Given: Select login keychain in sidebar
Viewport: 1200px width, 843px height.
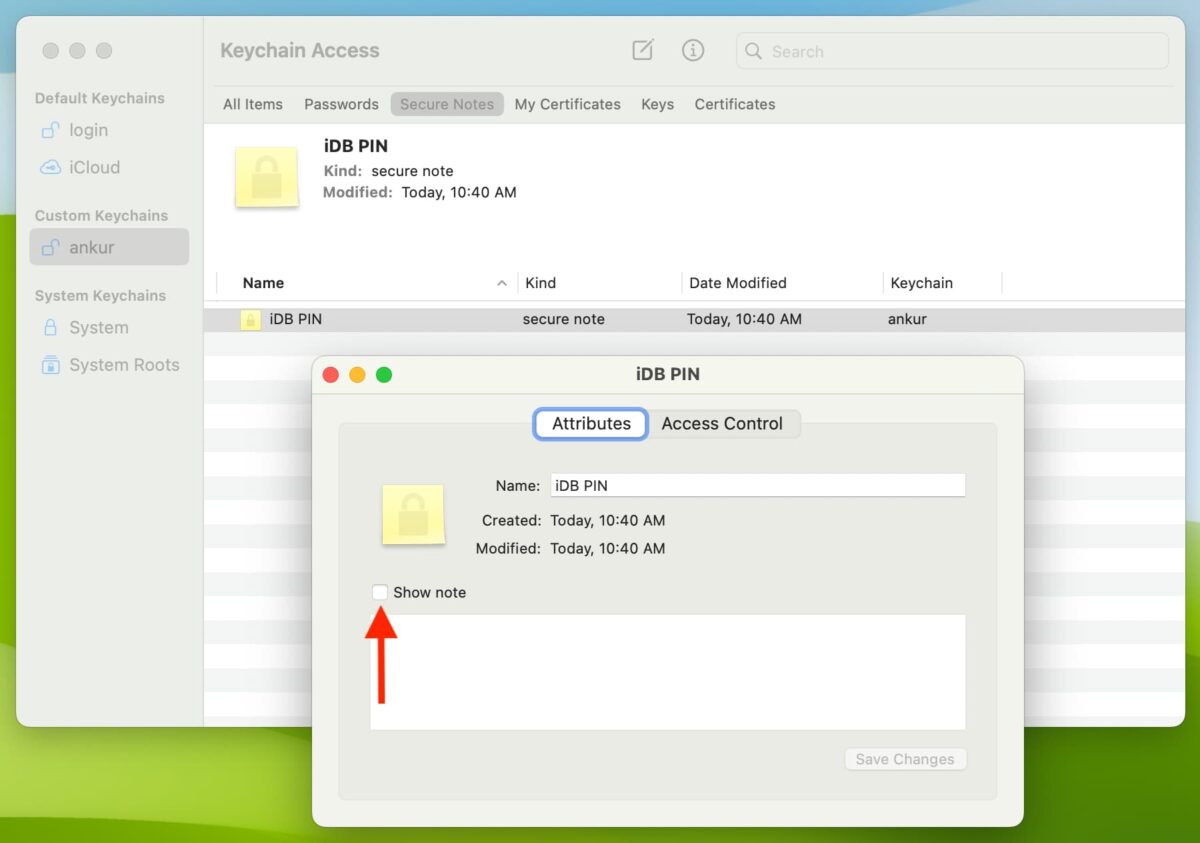Looking at the screenshot, I should (109, 130).
